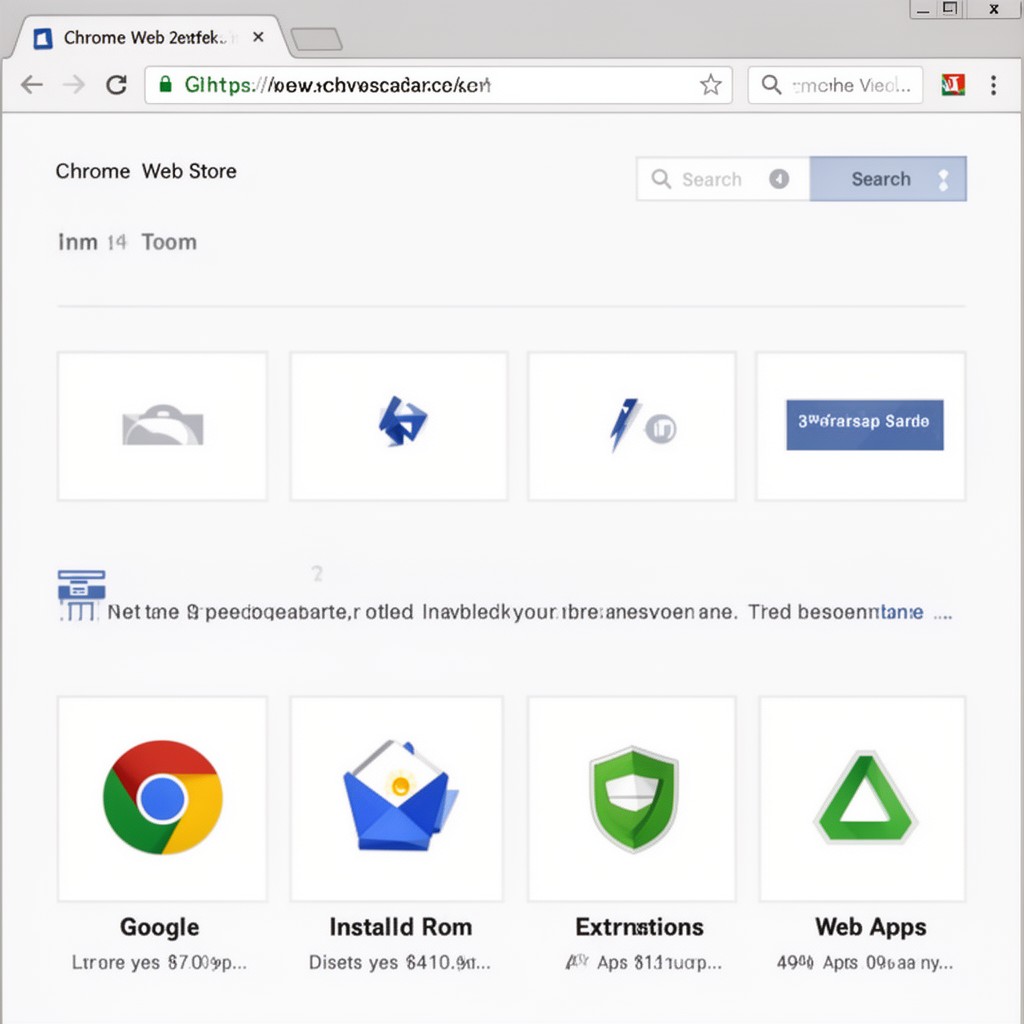Close the Chrome Web Store tab
Image resolution: width=1024 pixels, height=1024 pixels.
coord(258,37)
